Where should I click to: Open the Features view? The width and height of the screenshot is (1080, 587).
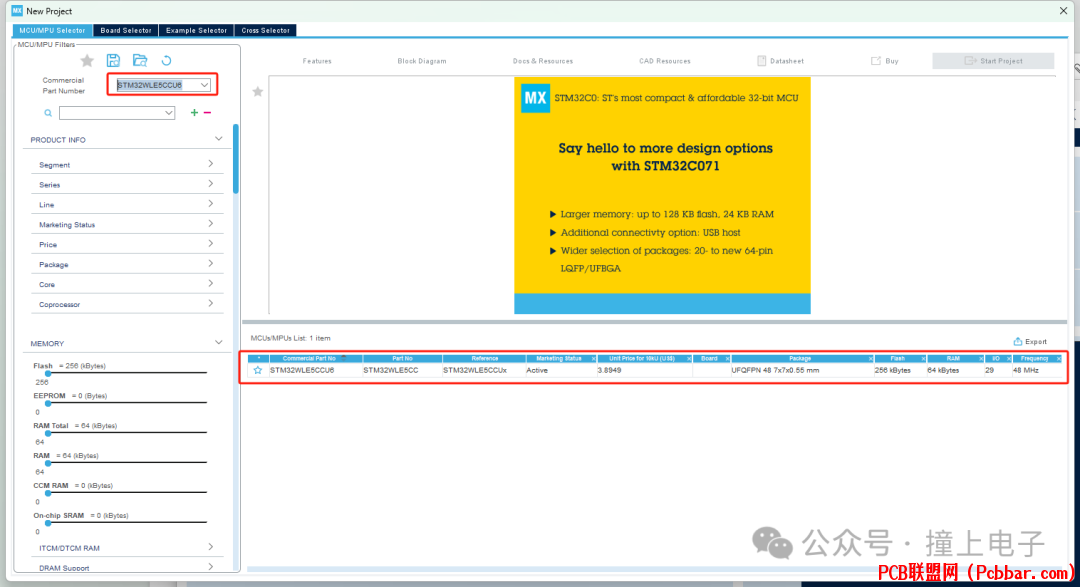pyautogui.click(x=317, y=61)
